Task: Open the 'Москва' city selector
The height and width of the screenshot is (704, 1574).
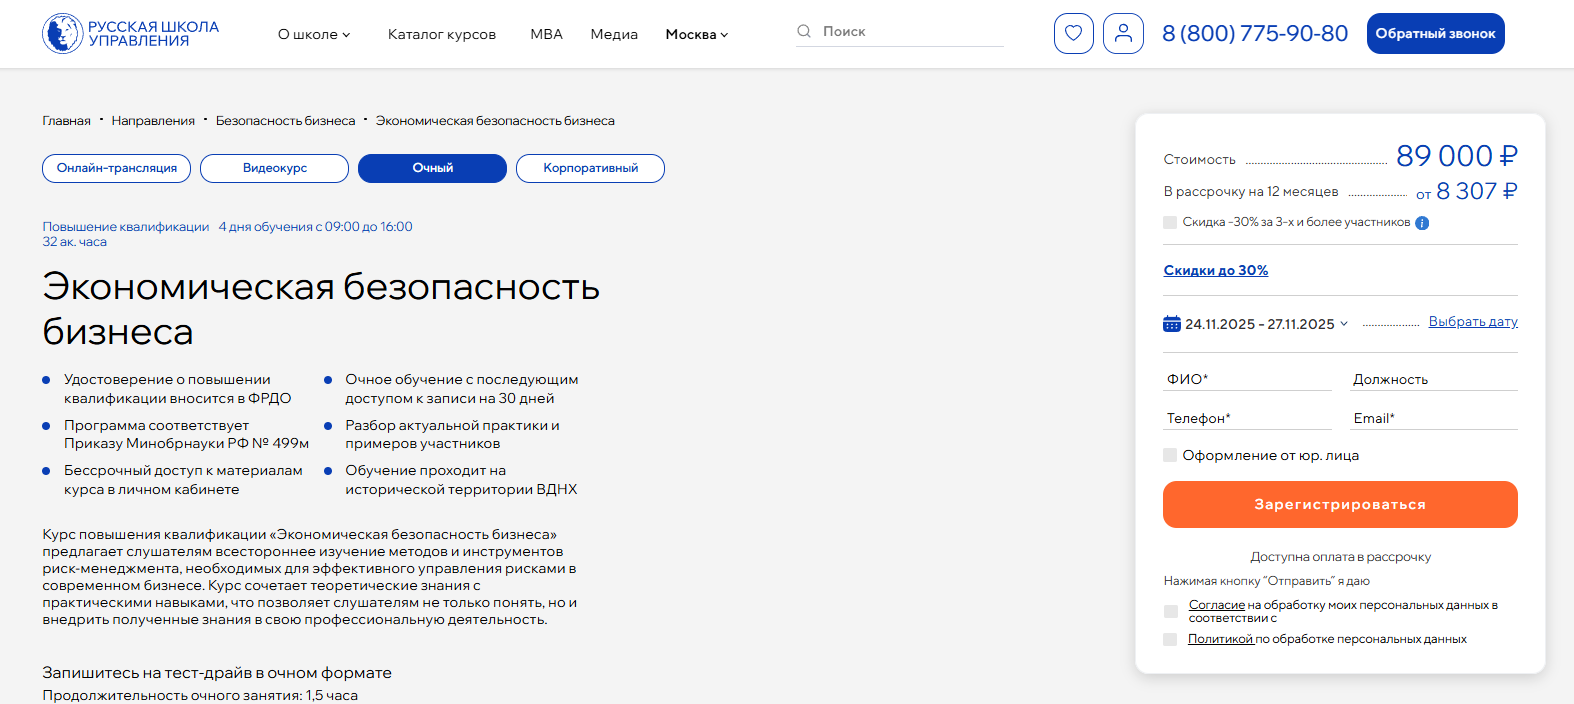Action: point(696,34)
